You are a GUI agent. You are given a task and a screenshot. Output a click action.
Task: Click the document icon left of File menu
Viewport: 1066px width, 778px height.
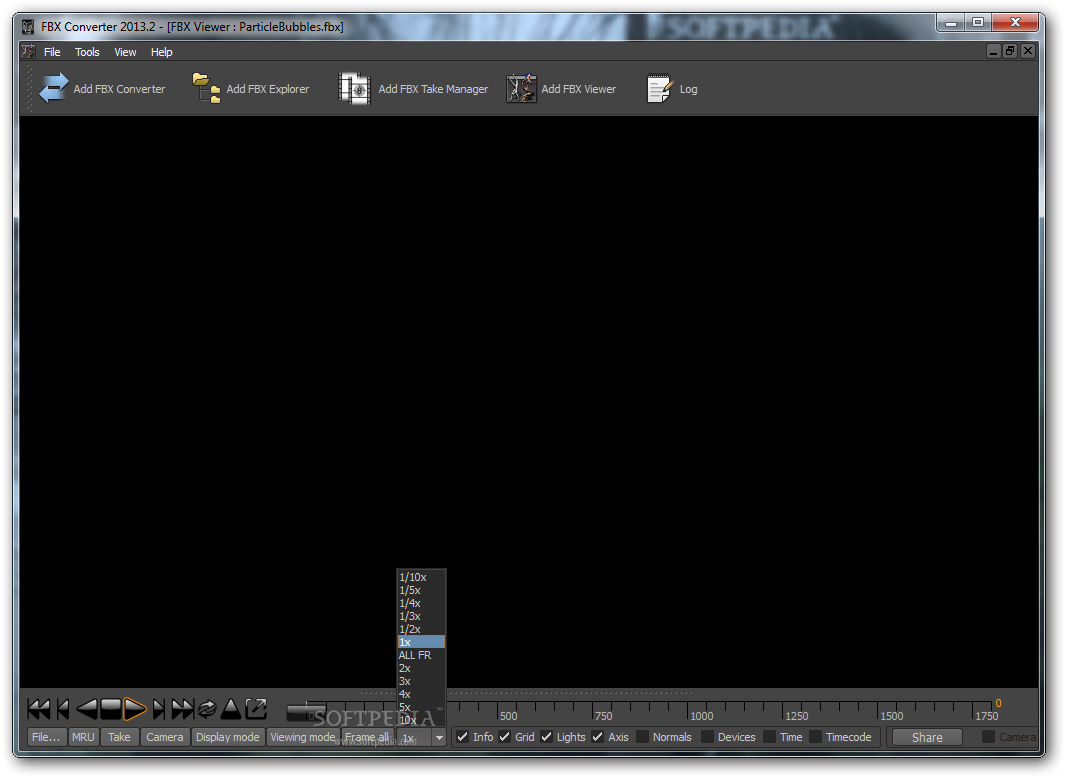(29, 52)
